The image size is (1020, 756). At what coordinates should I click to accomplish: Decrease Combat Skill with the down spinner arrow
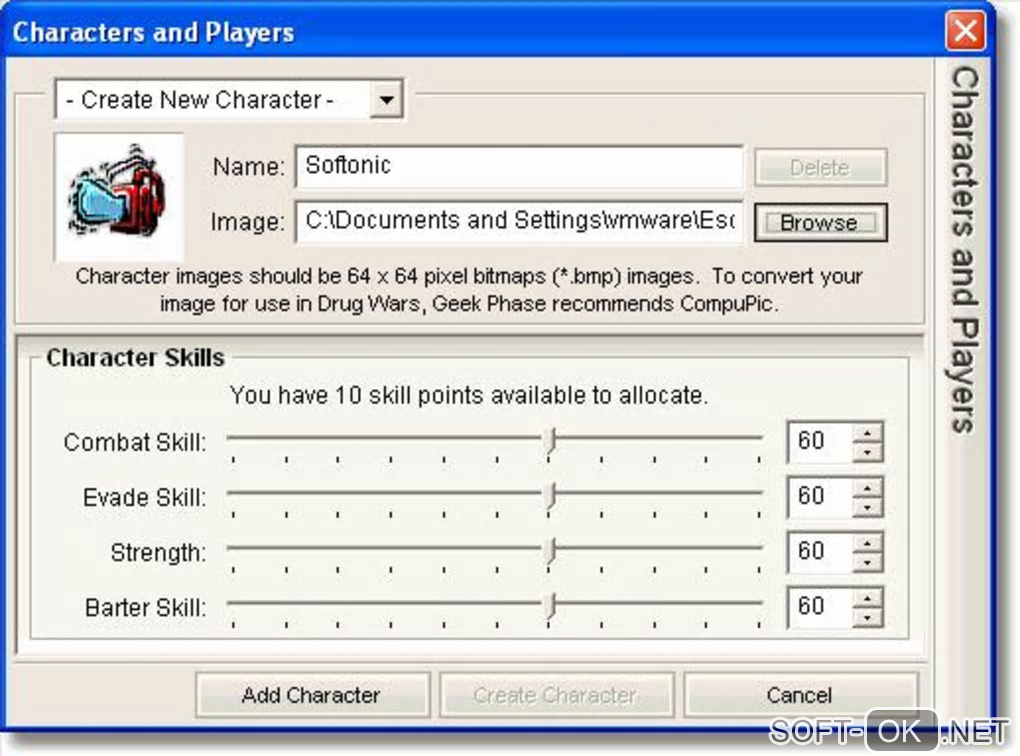click(867, 452)
